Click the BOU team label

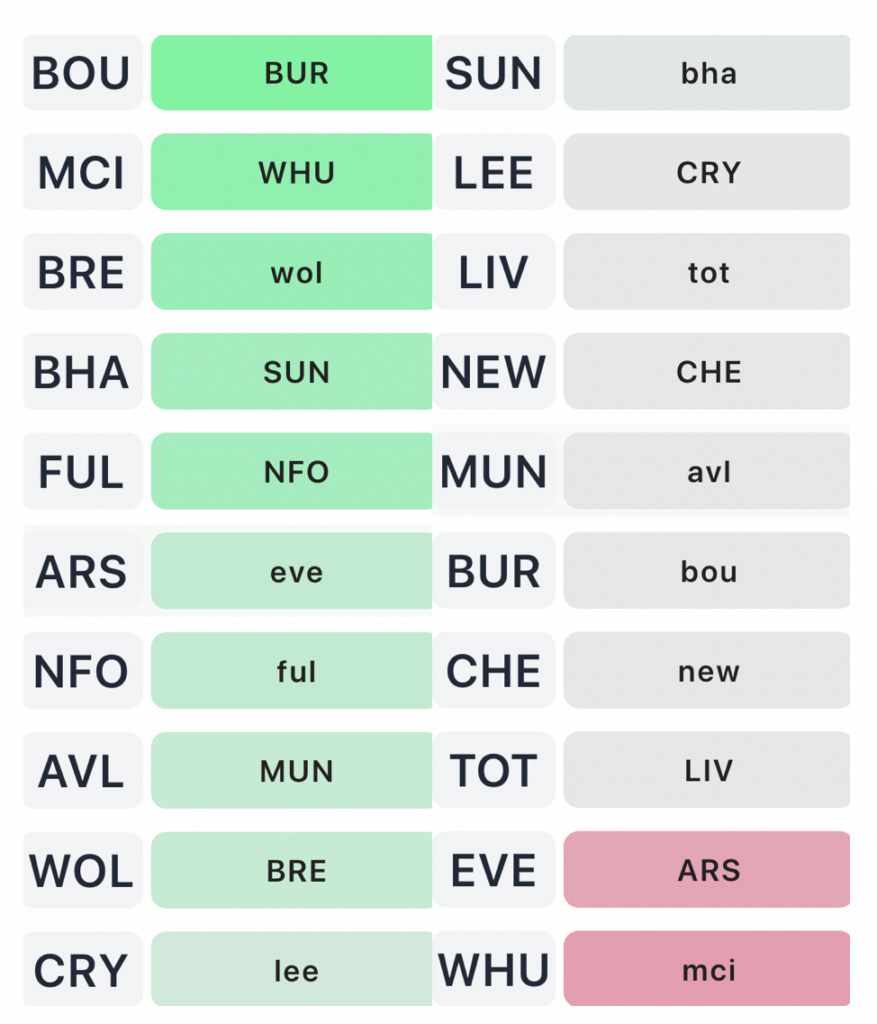click(82, 73)
